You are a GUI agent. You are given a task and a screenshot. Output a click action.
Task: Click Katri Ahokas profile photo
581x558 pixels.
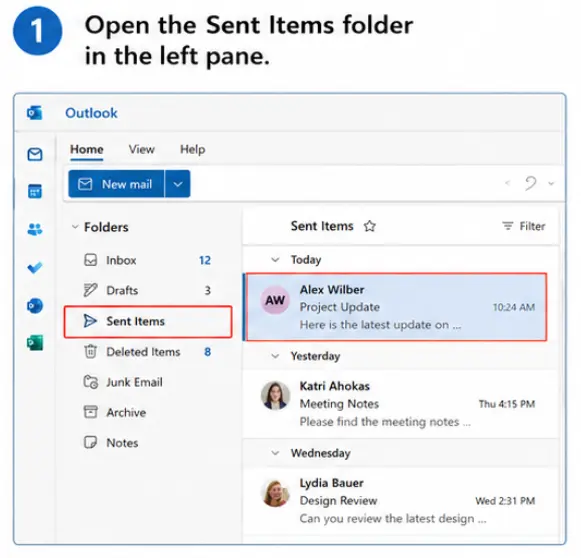coord(275,396)
